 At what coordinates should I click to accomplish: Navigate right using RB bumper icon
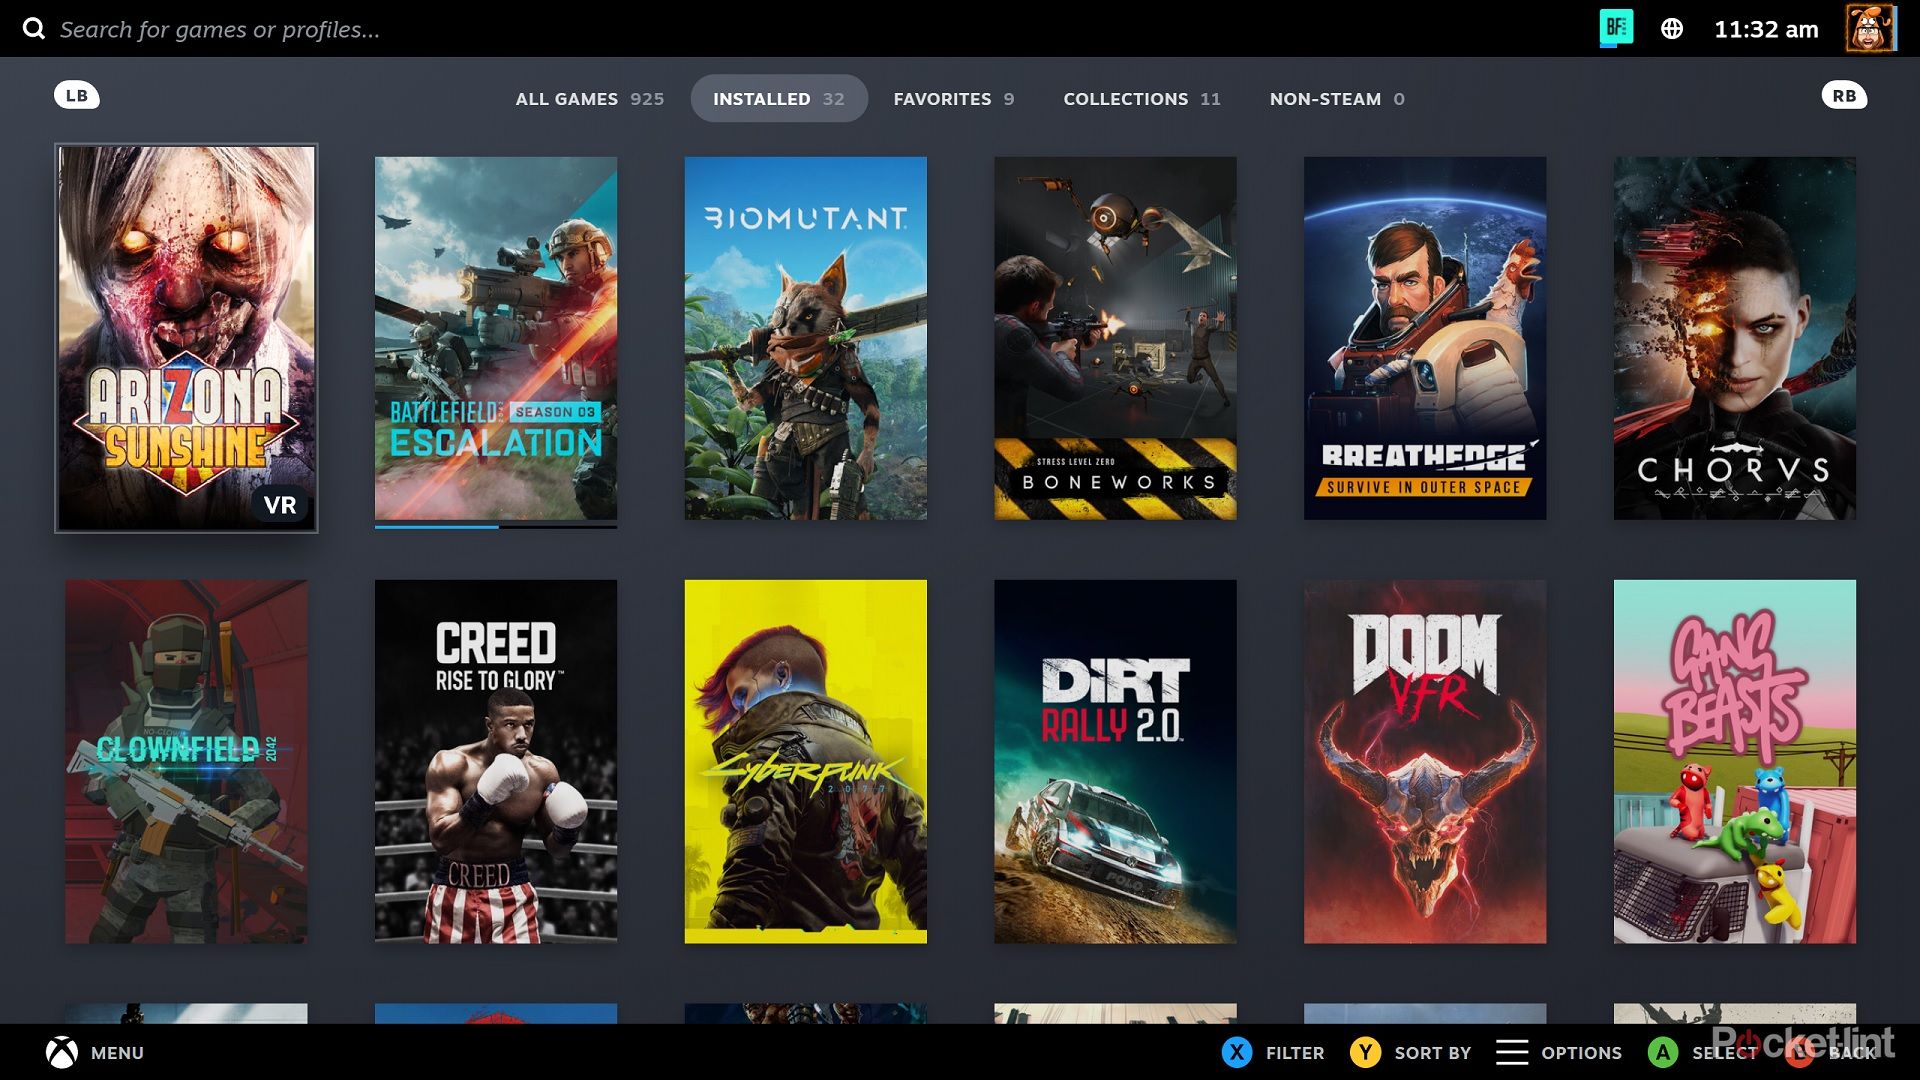[1844, 95]
